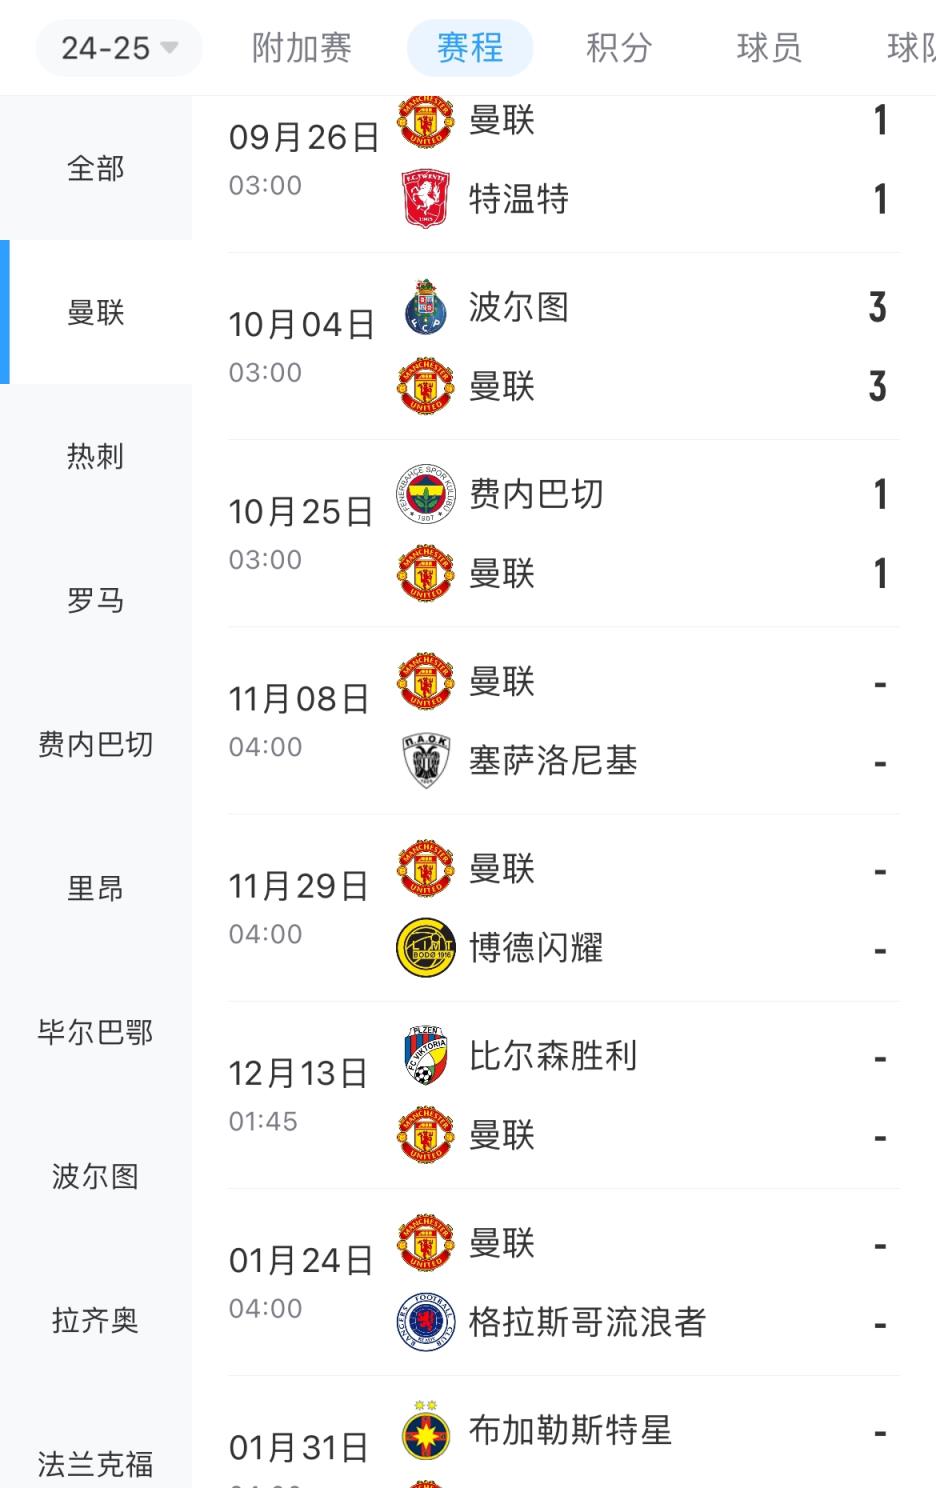Choose 费内巴切 in the sidebar list
Image resolution: width=936 pixels, height=1488 pixels.
(x=96, y=744)
